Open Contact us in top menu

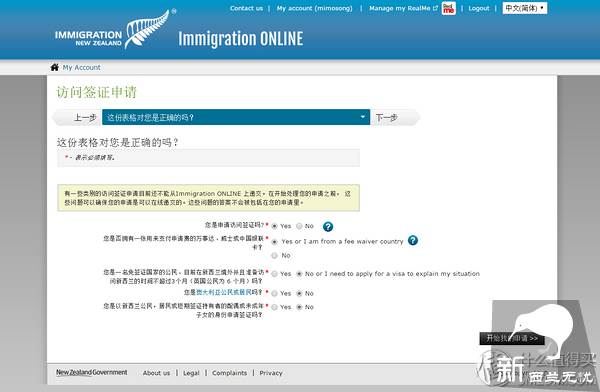pos(246,8)
